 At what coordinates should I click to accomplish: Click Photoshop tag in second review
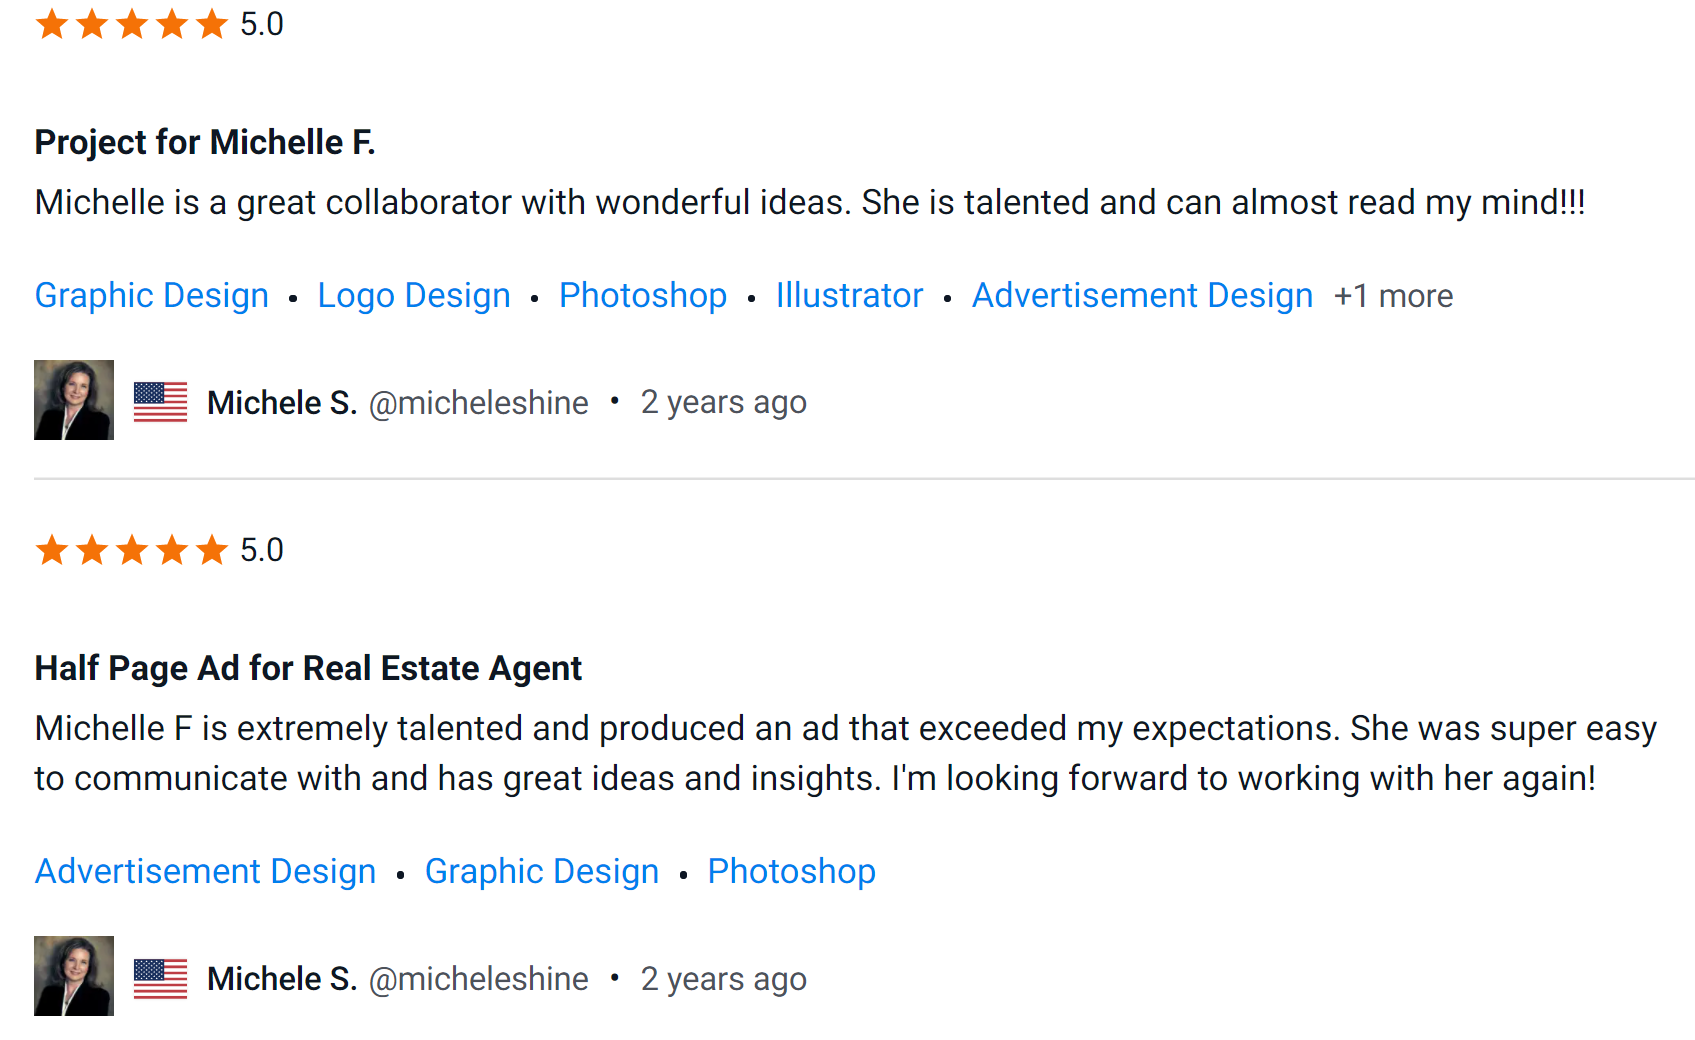click(x=791, y=872)
